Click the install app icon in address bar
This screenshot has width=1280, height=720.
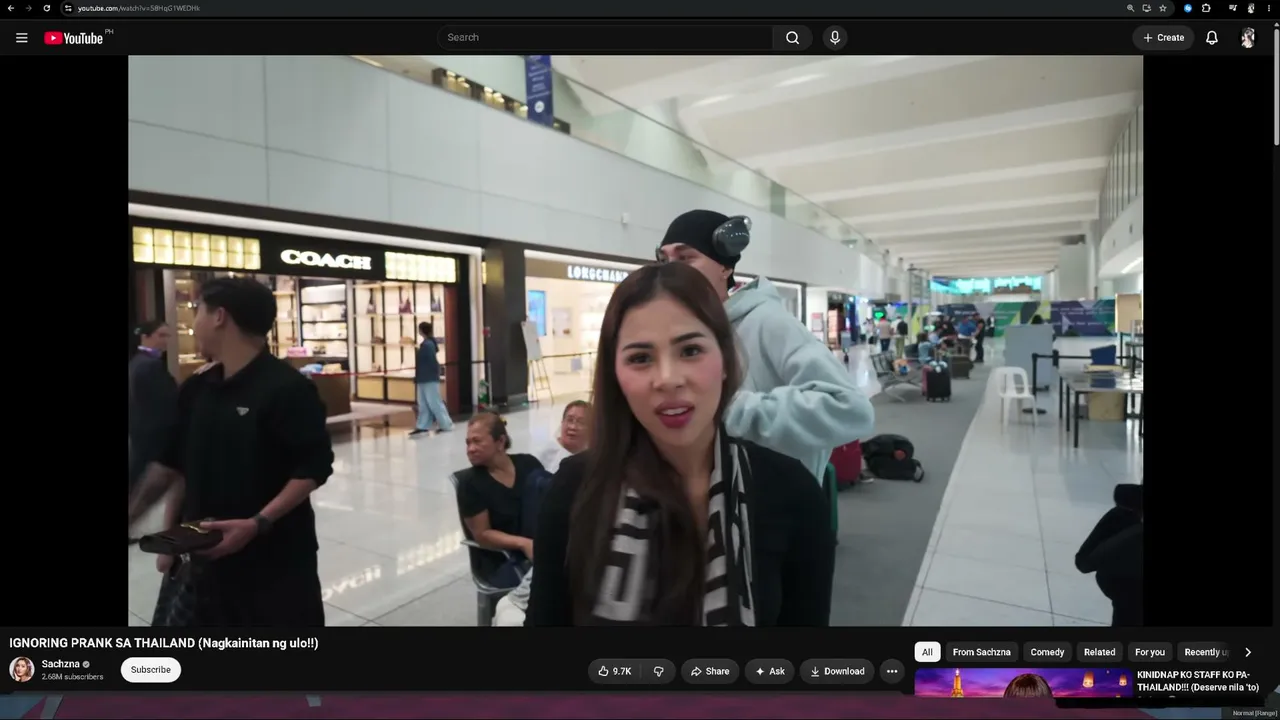click(x=1147, y=8)
